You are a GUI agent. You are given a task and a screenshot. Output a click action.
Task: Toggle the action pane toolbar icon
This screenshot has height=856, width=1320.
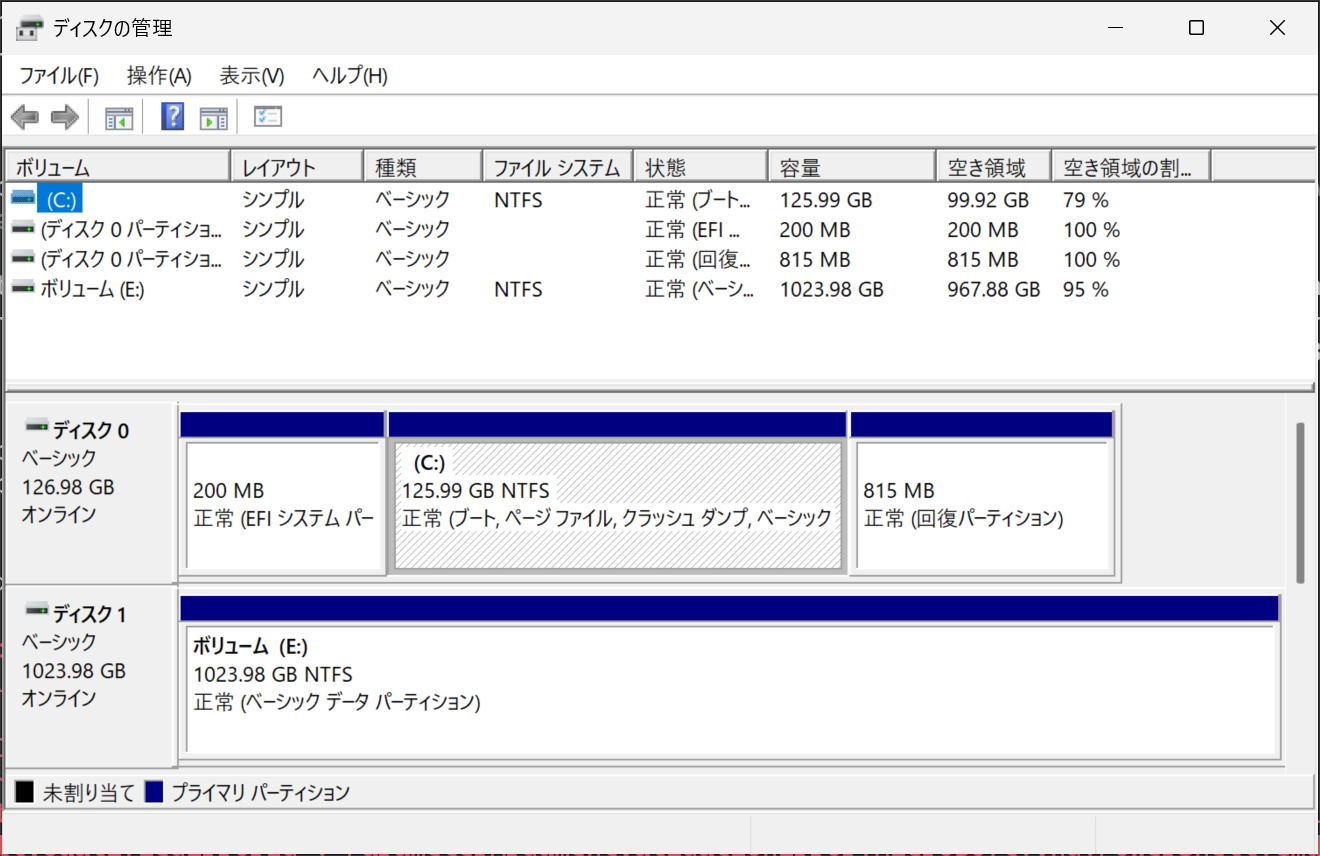[x=214, y=118]
